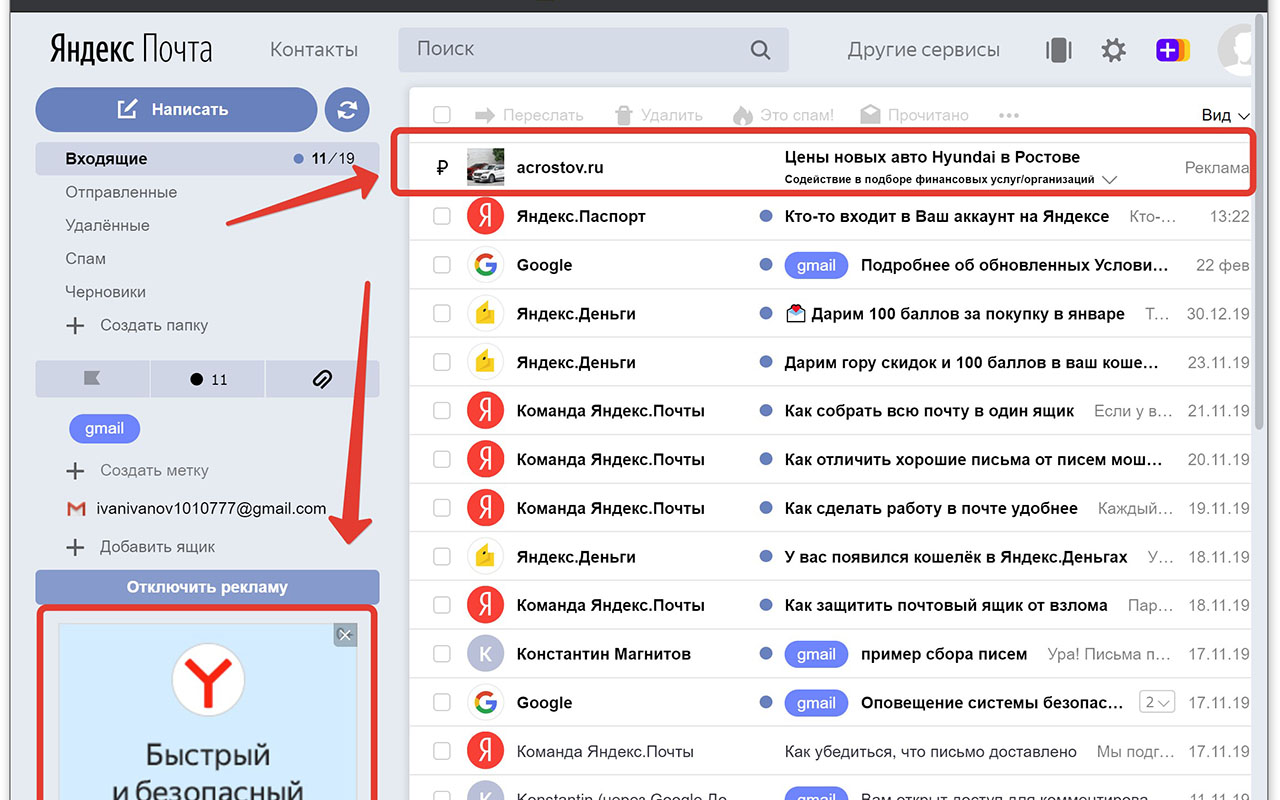
Task: Select checkbox for Яндекс.Деньги 30.12.19 email
Action: (x=442, y=314)
